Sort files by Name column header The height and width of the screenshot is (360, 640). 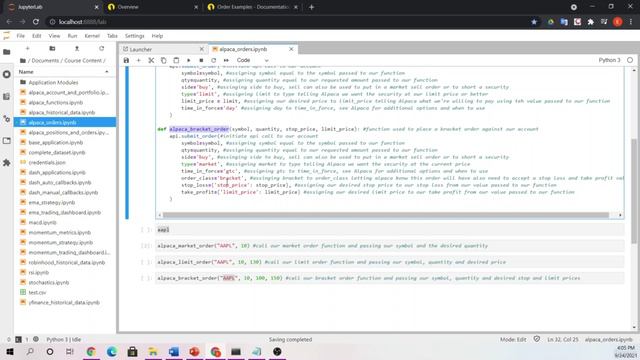coord(64,72)
